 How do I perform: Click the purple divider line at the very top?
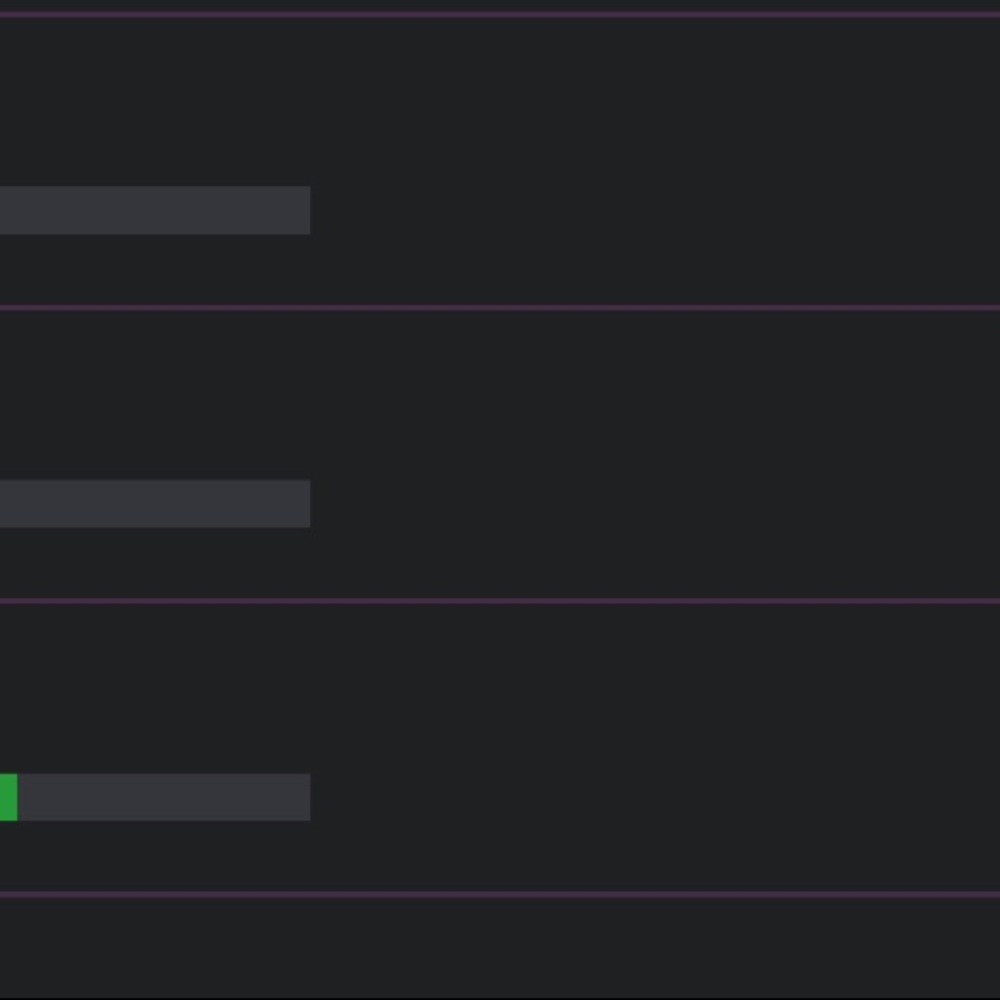pos(500,14)
